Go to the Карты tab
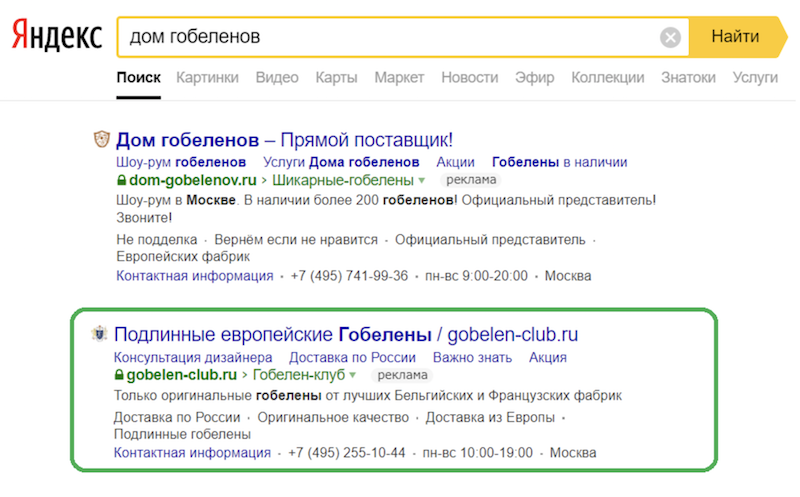The height and width of the screenshot is (497, 800). [x=336, y=78]
